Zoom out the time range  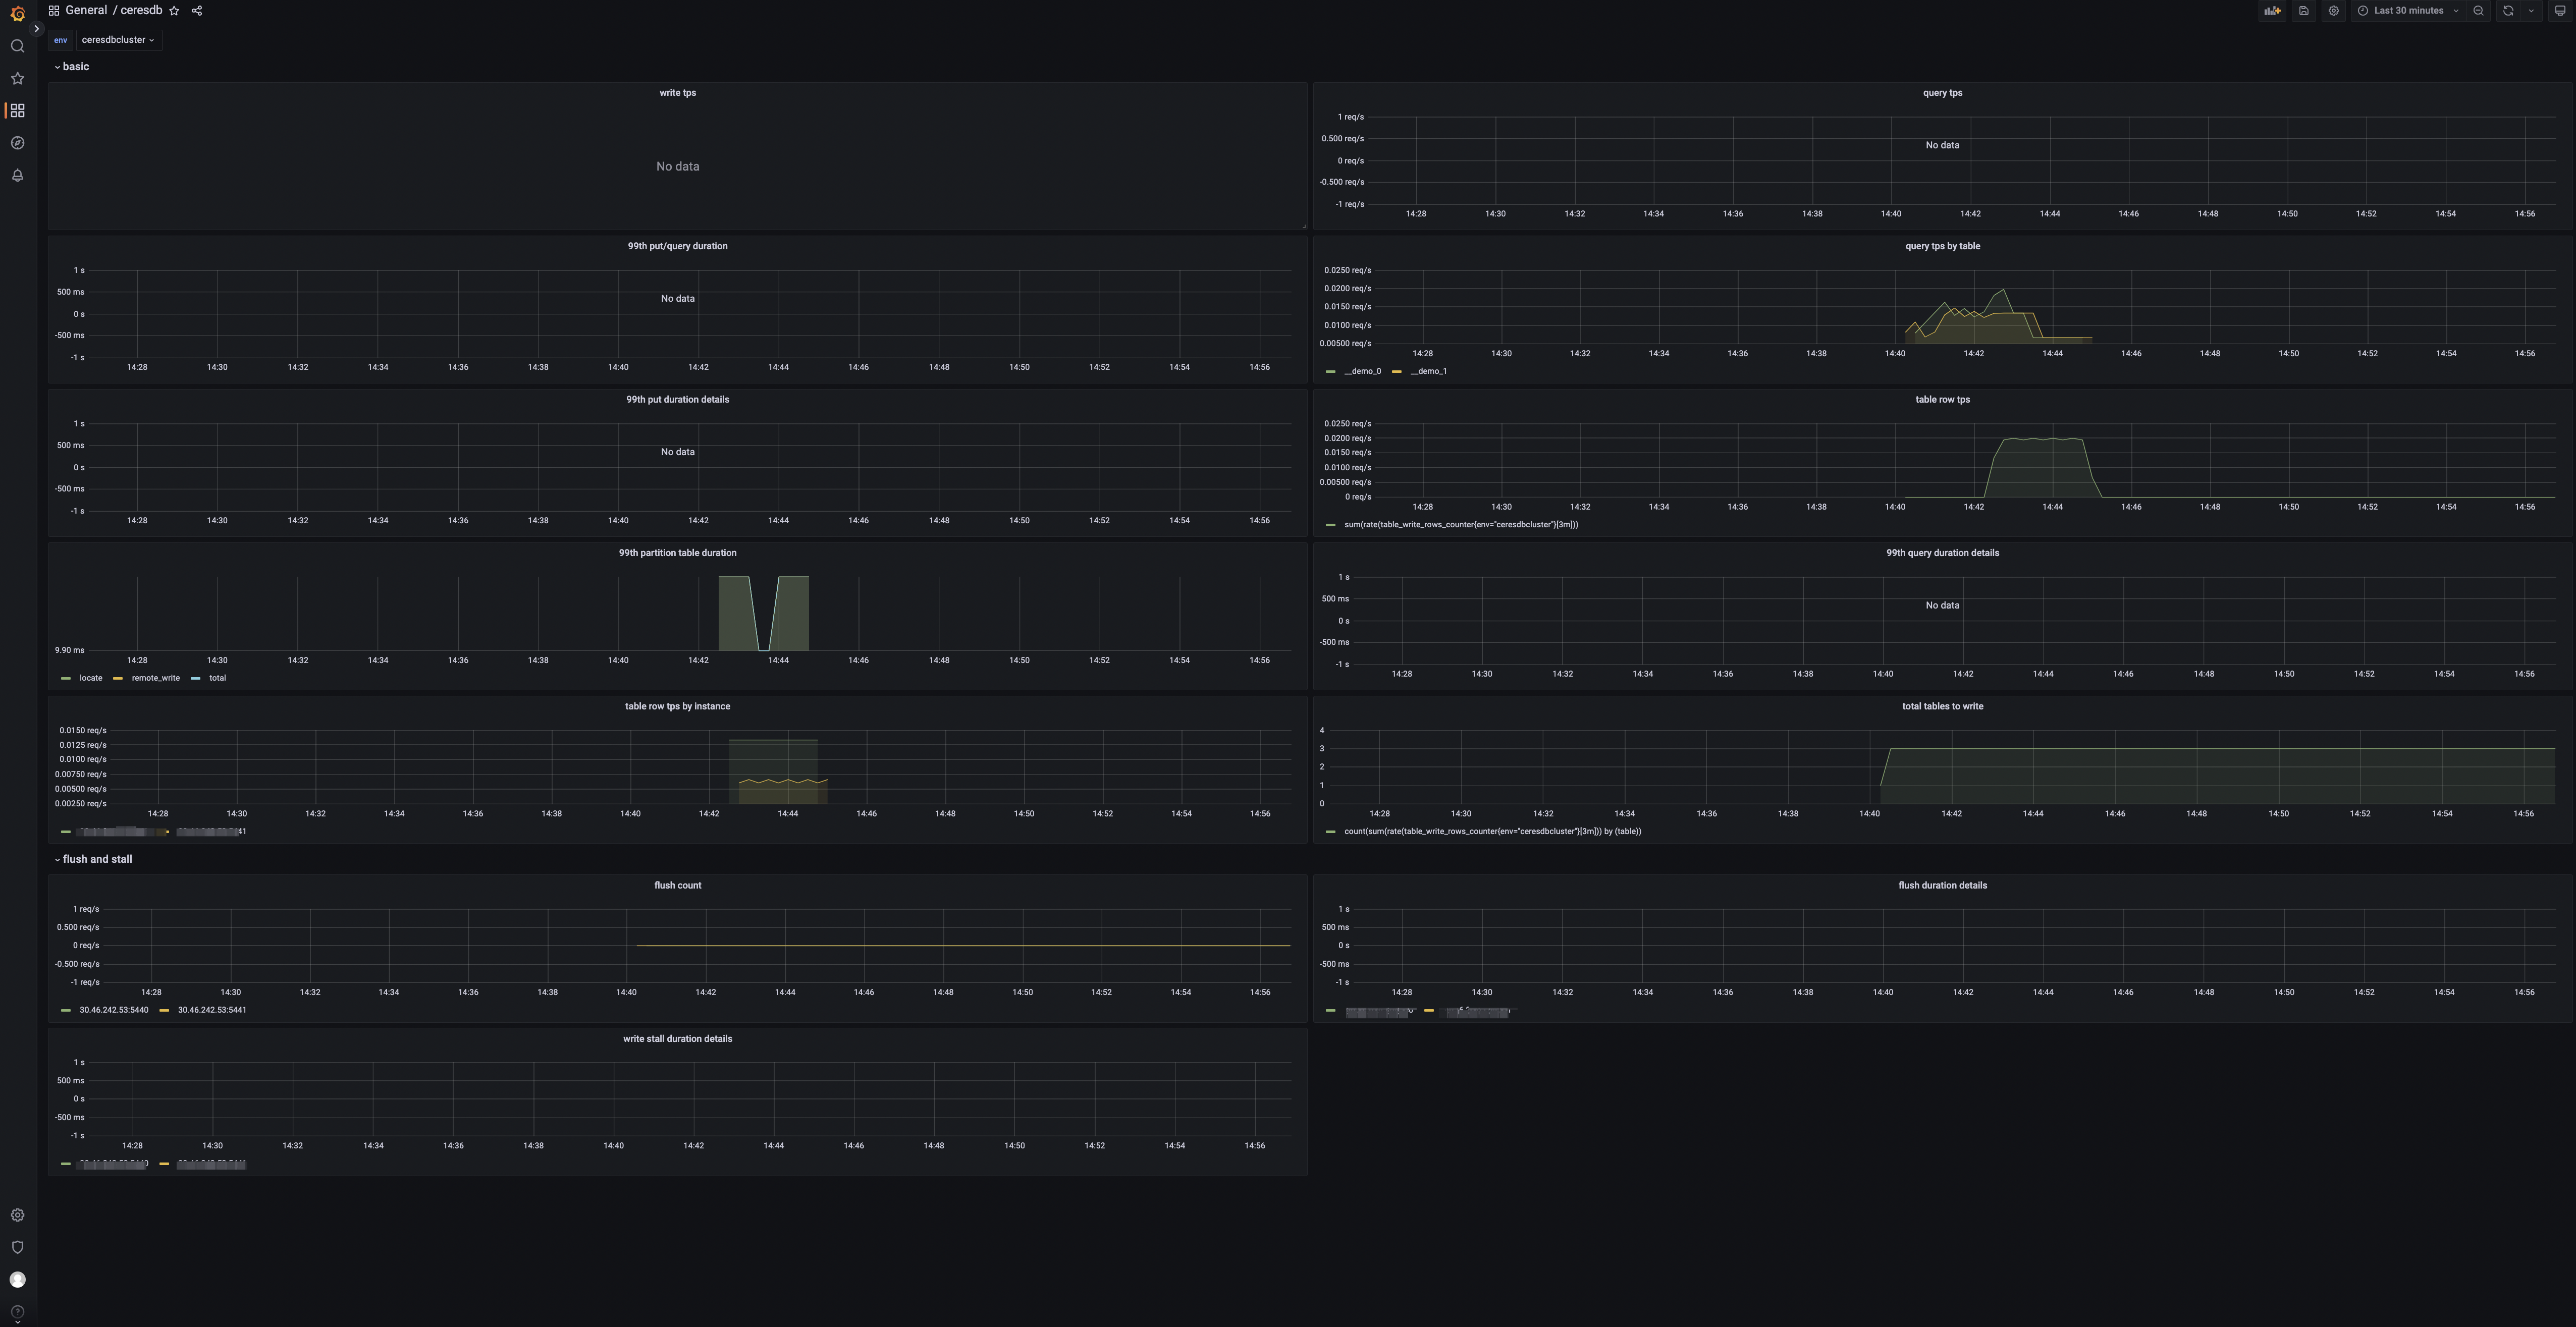click(x=2478, y=11)
